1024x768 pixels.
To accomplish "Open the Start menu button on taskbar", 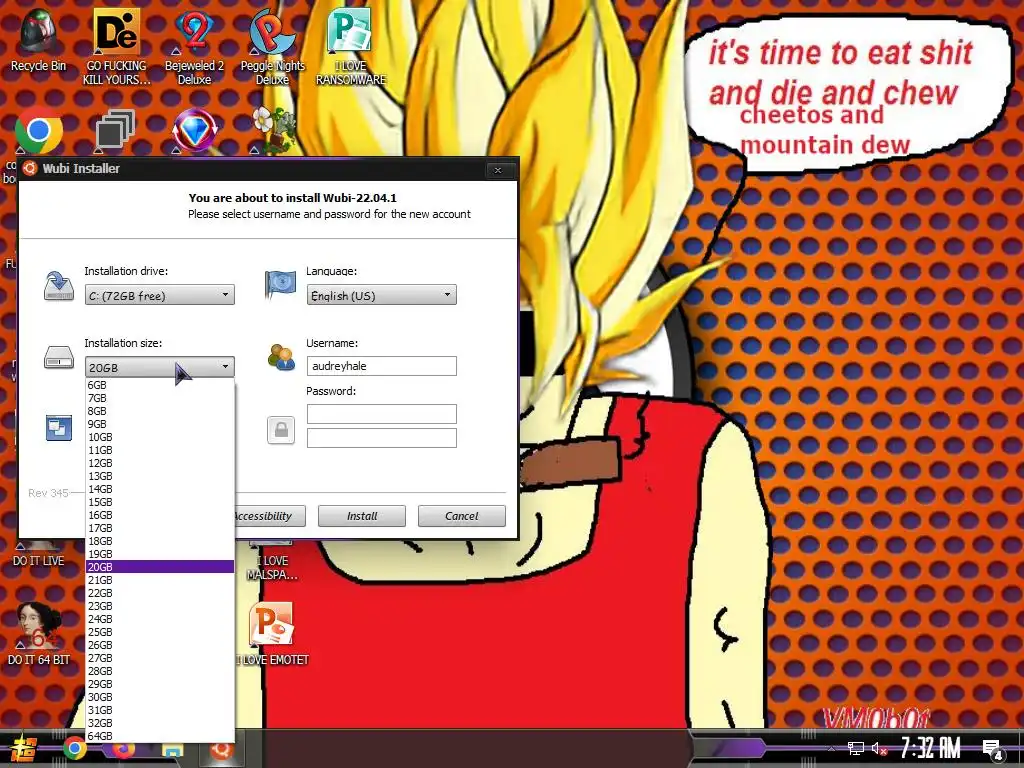I will [x=22, y=749].
